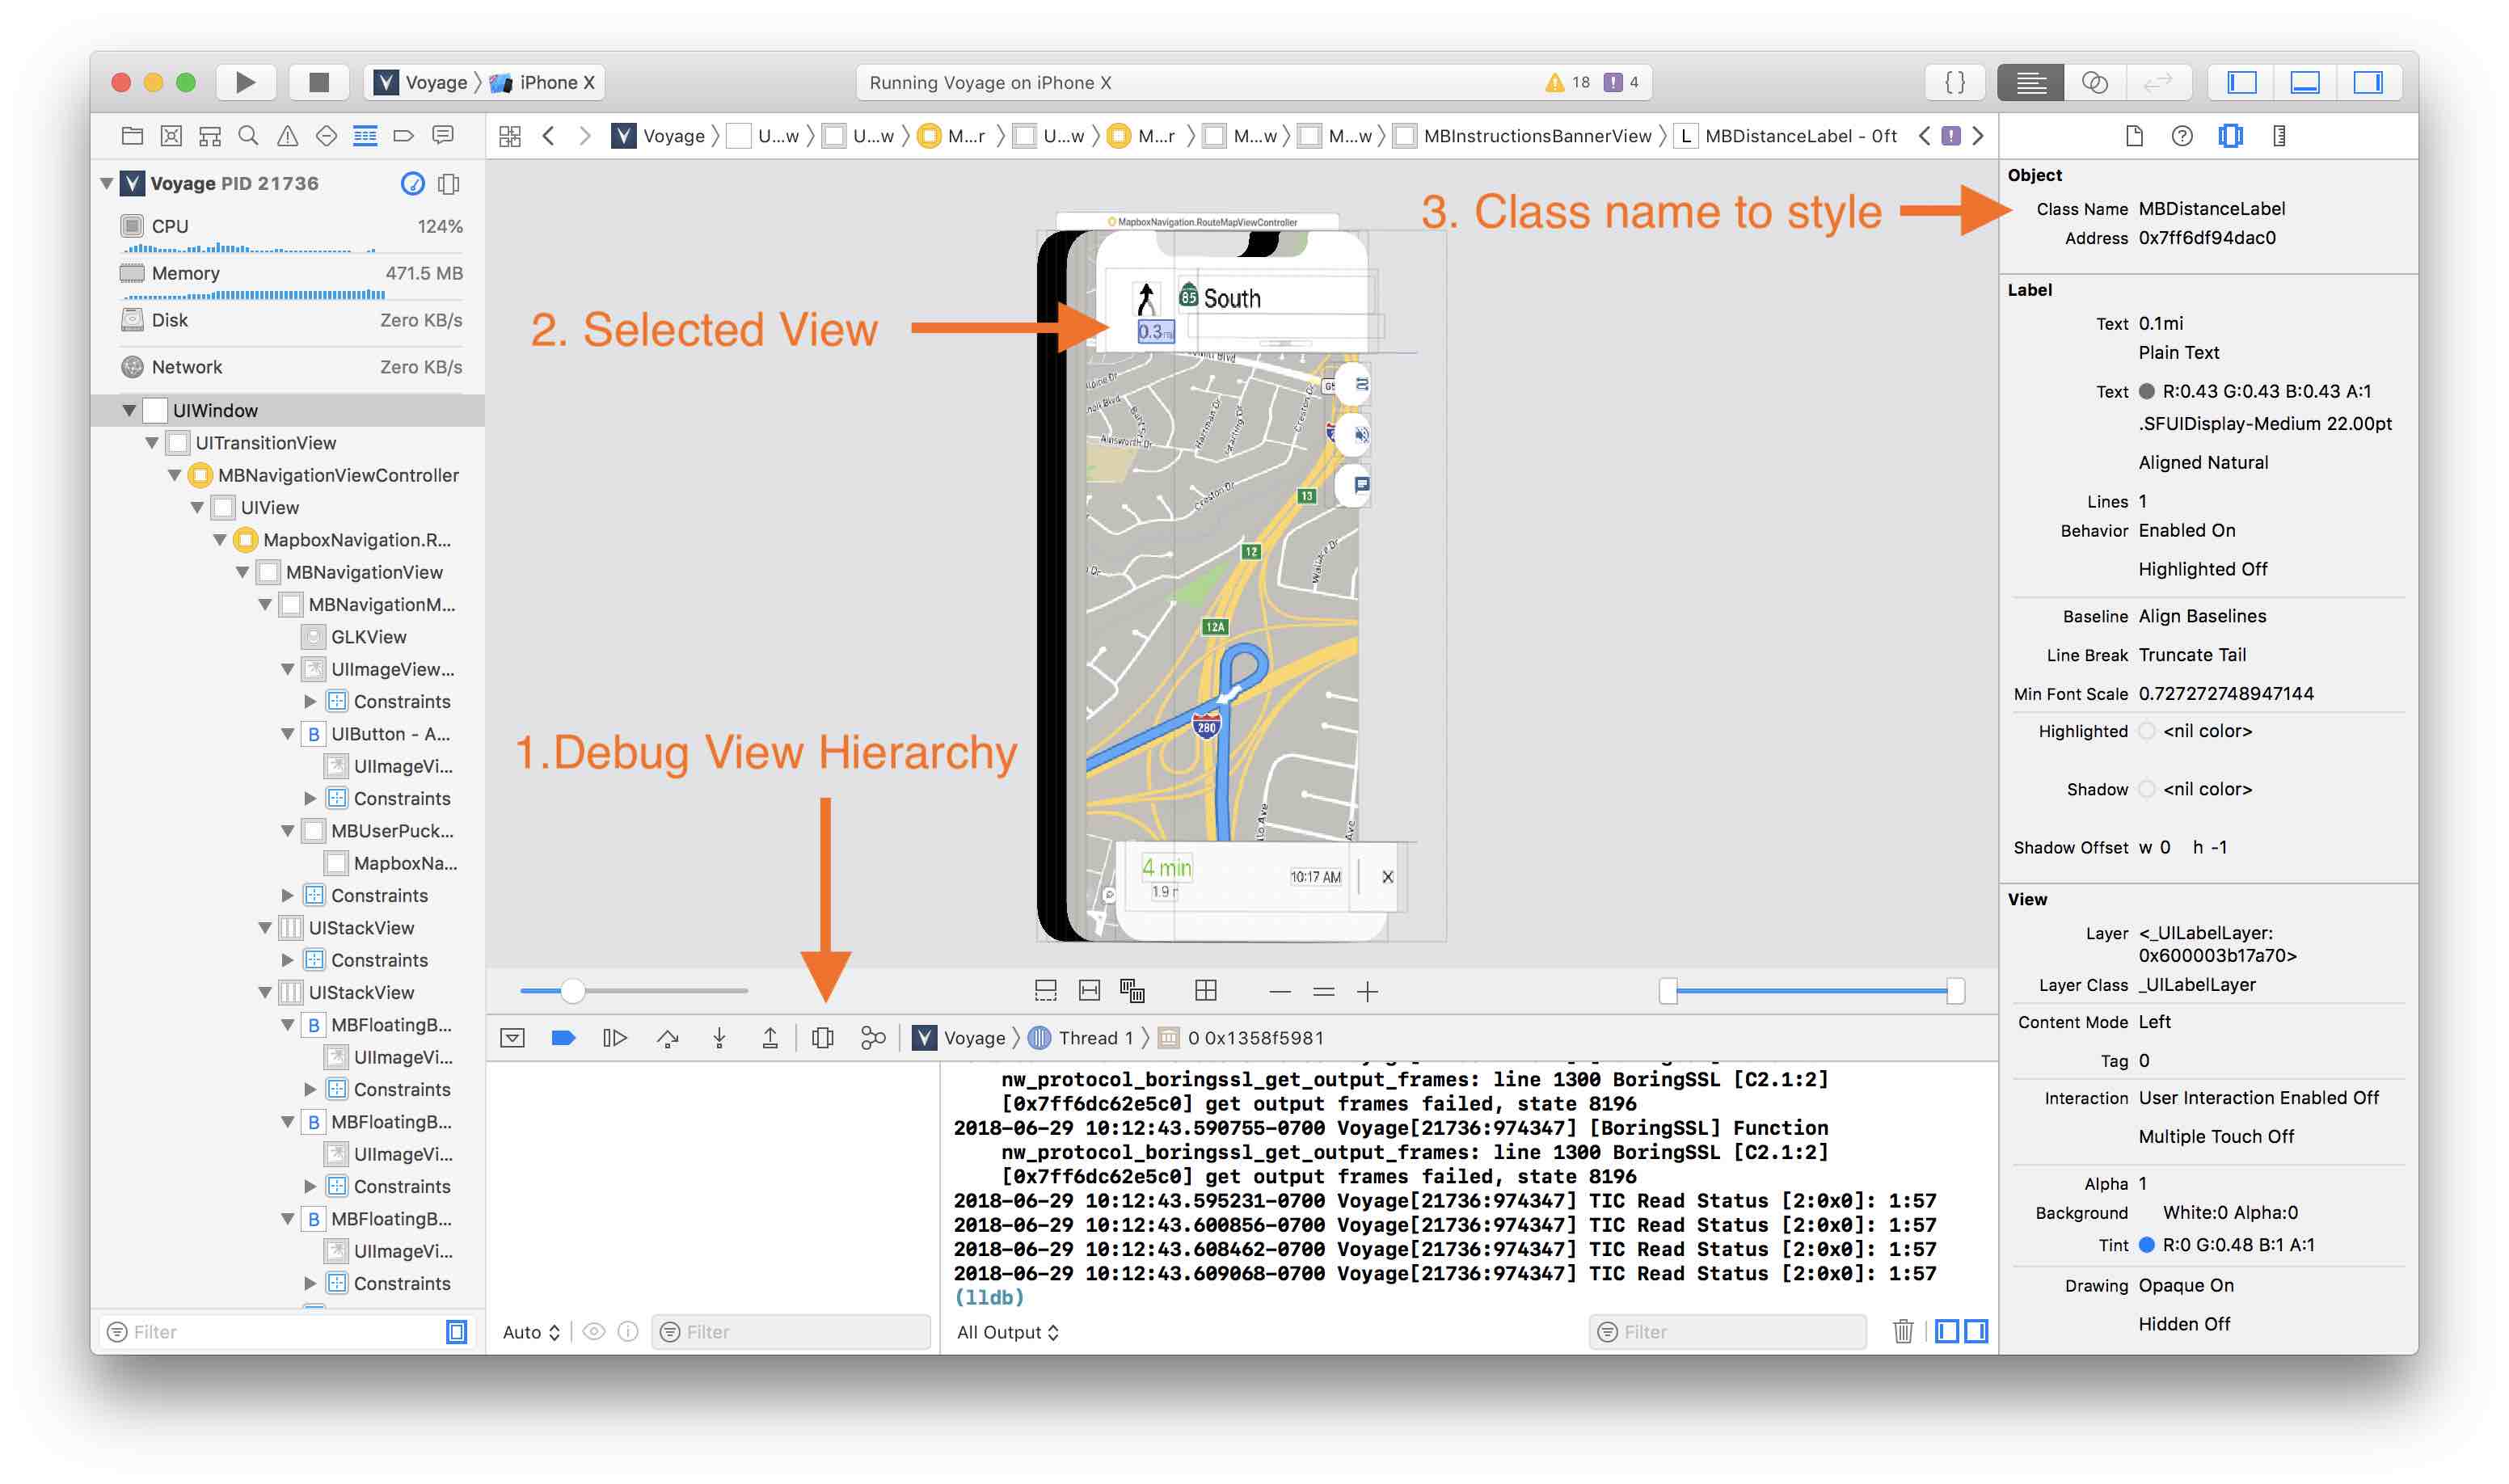The width and height of the screenshot is (2509, 1484).
Task: Click the clear console trash icon
Action: (x=1902, y=1331)
